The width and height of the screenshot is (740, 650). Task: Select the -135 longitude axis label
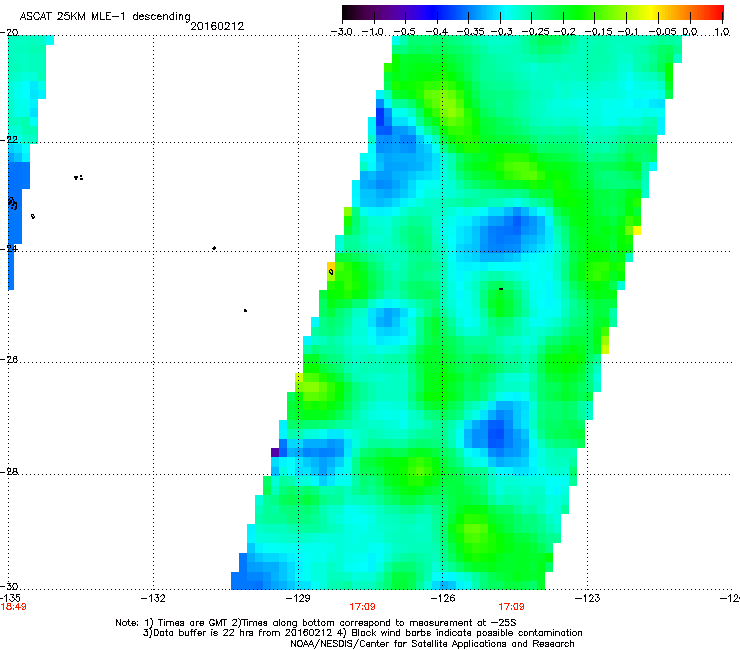[10, 598]
